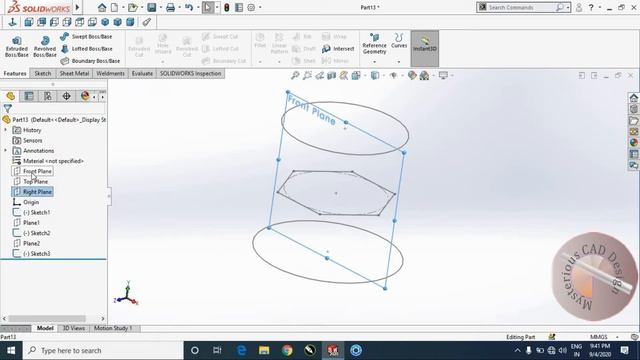This screenshot has height=360, width=640.
Task: Switch to the Weldments tab
Action: click(110, 73)
